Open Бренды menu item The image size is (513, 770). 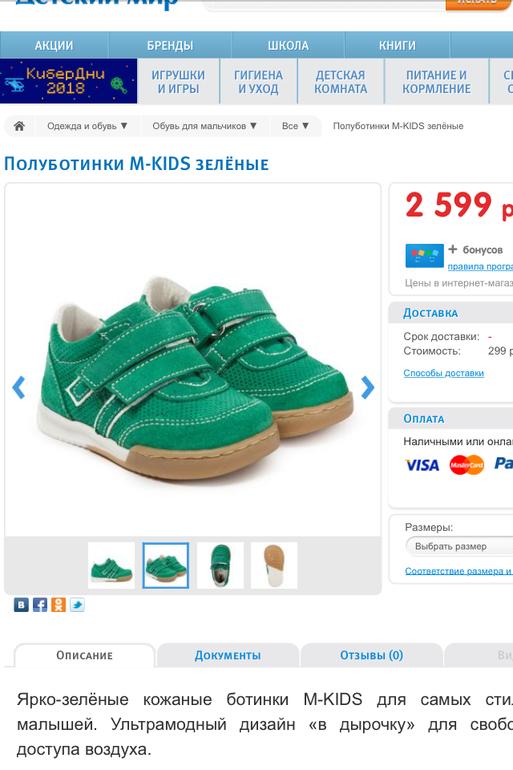(170, 46)
